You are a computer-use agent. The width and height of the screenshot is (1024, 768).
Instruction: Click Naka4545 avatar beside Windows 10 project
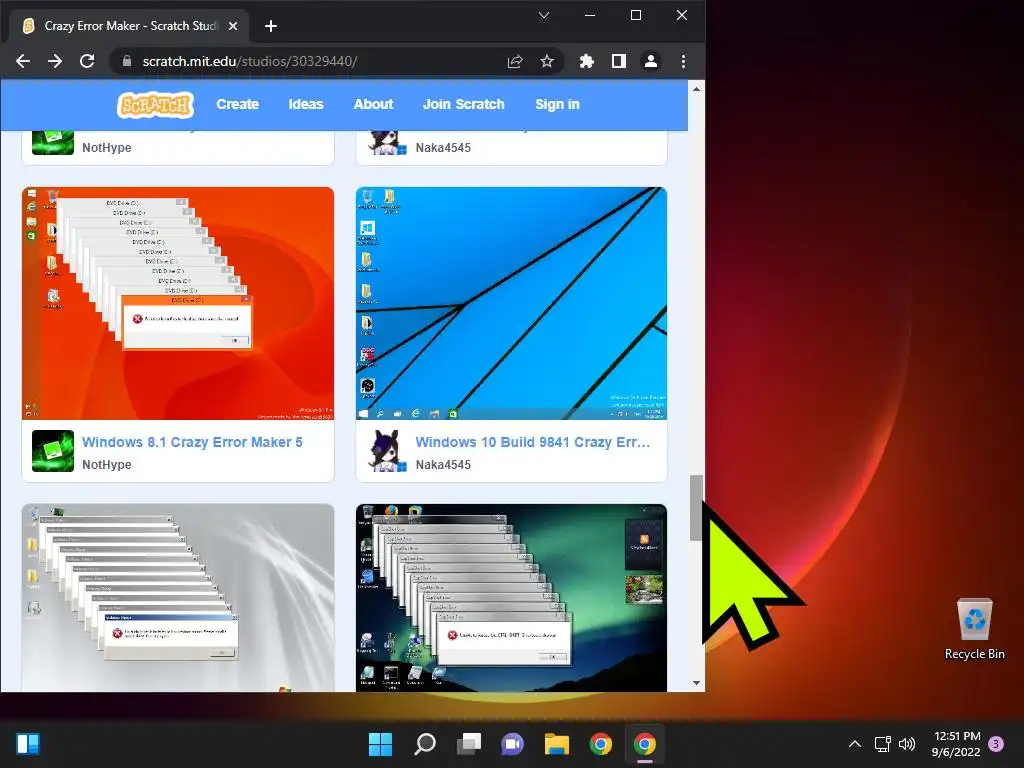pos(387,451)
